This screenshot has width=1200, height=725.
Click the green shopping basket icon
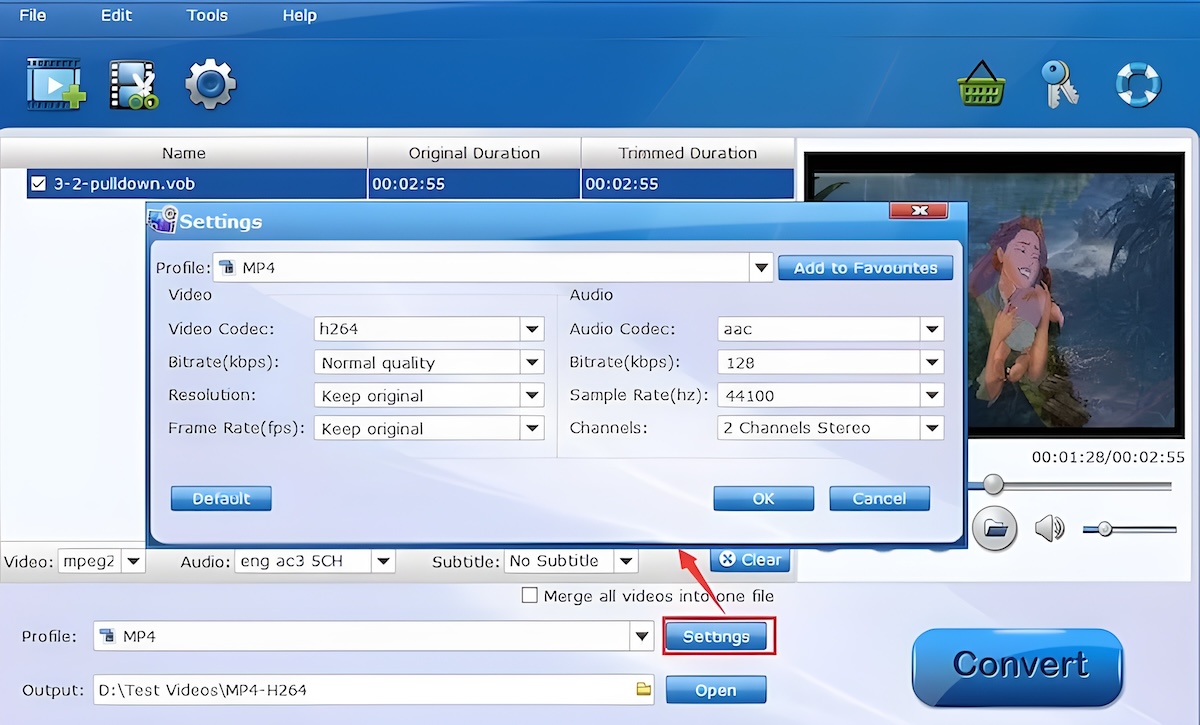coord(981,84)
